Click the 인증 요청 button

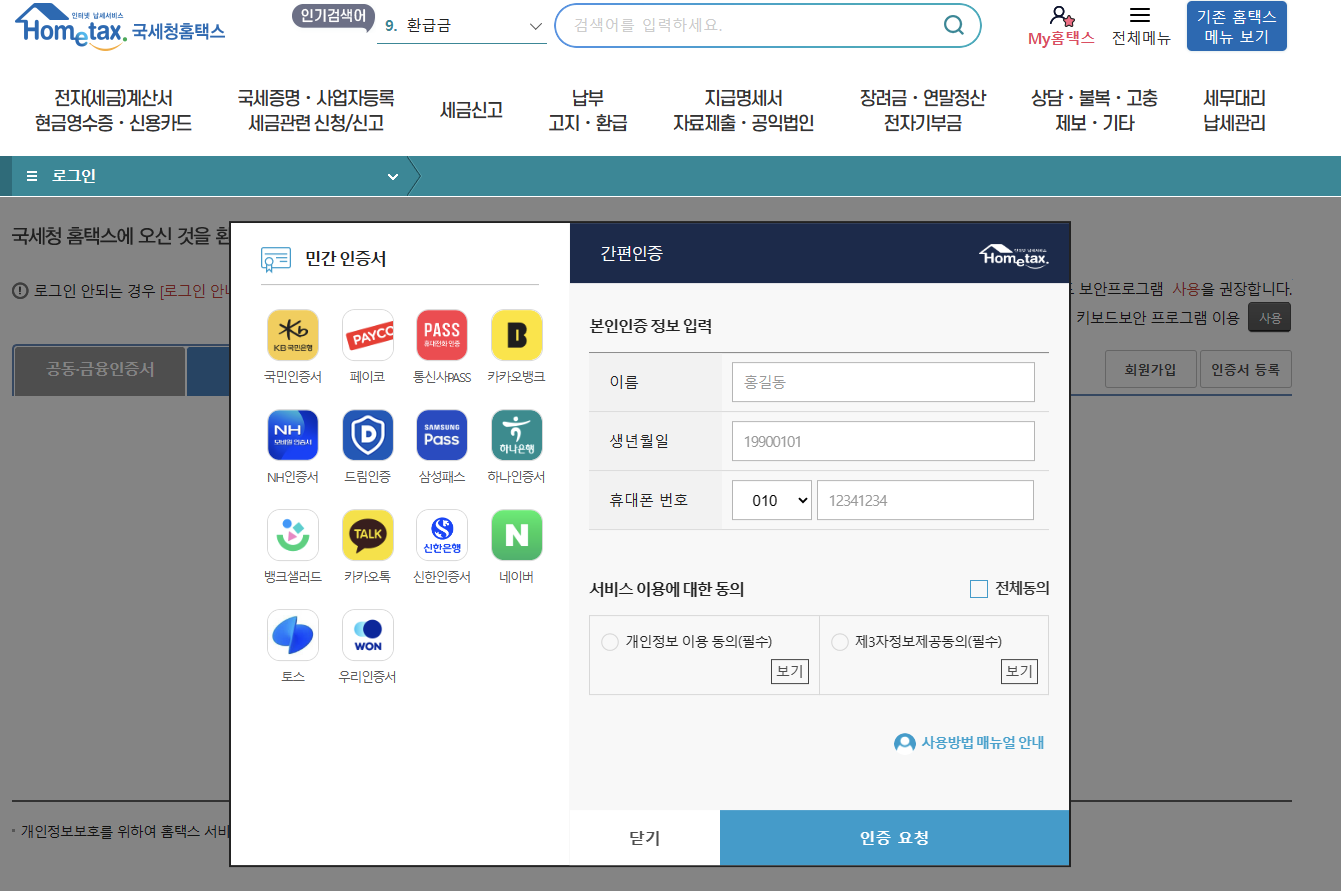pyautogui.click(x=894, y=838)
